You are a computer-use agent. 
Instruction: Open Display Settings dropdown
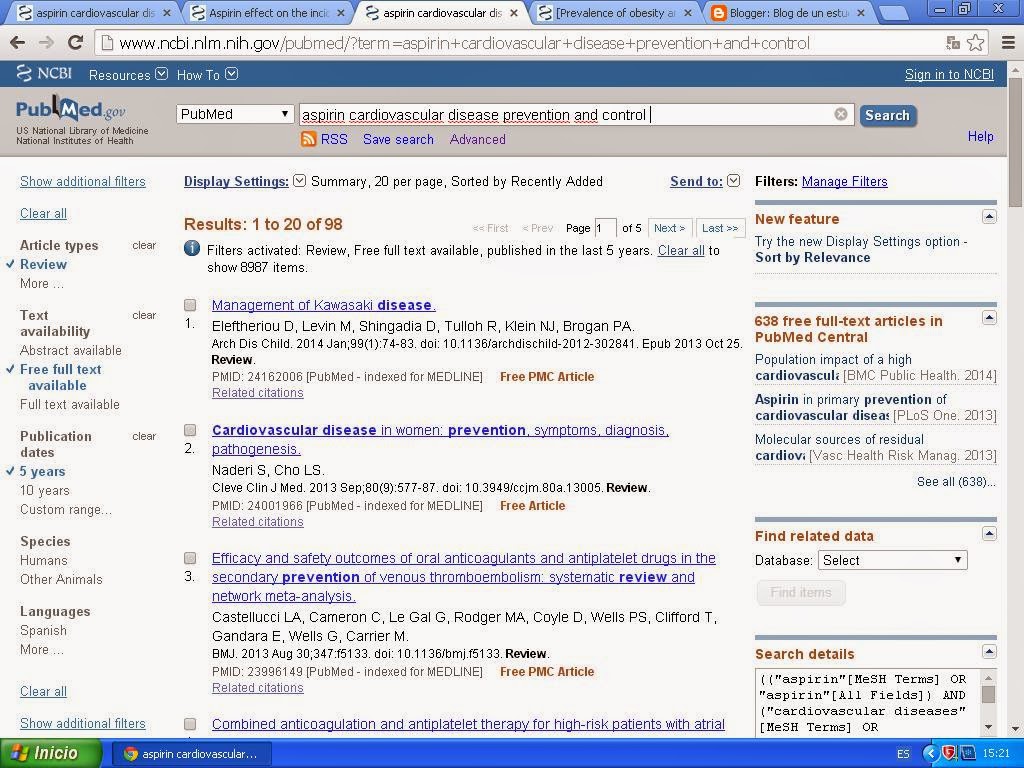click(244, 181)
